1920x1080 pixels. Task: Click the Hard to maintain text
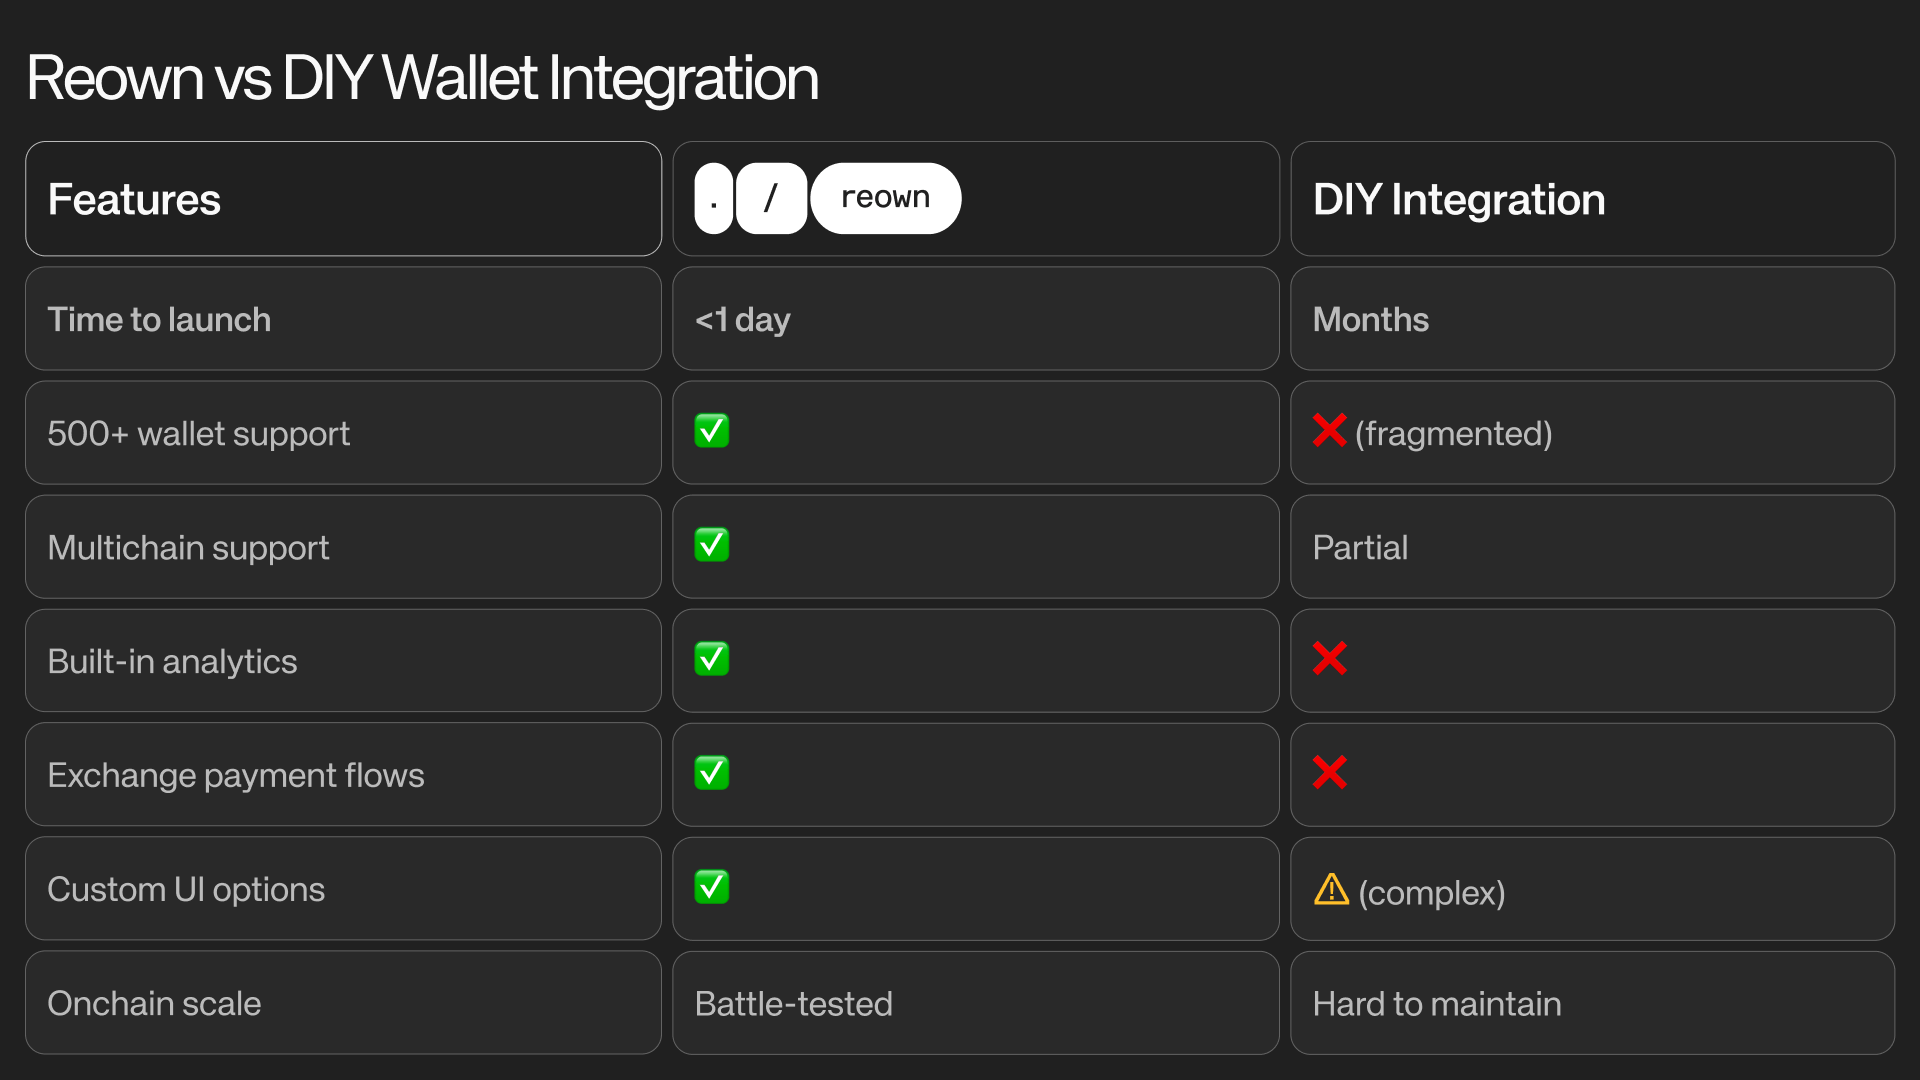click(x=1436, y=1004)
